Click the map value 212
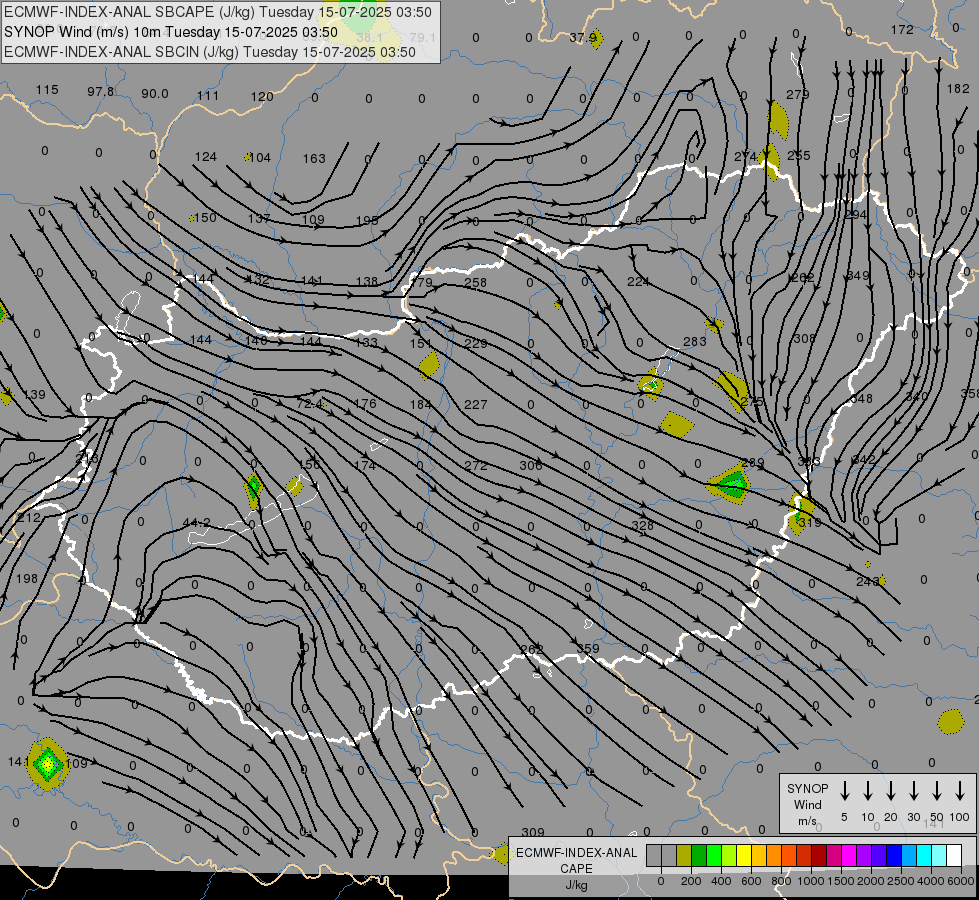 click(x=29, y=518)
